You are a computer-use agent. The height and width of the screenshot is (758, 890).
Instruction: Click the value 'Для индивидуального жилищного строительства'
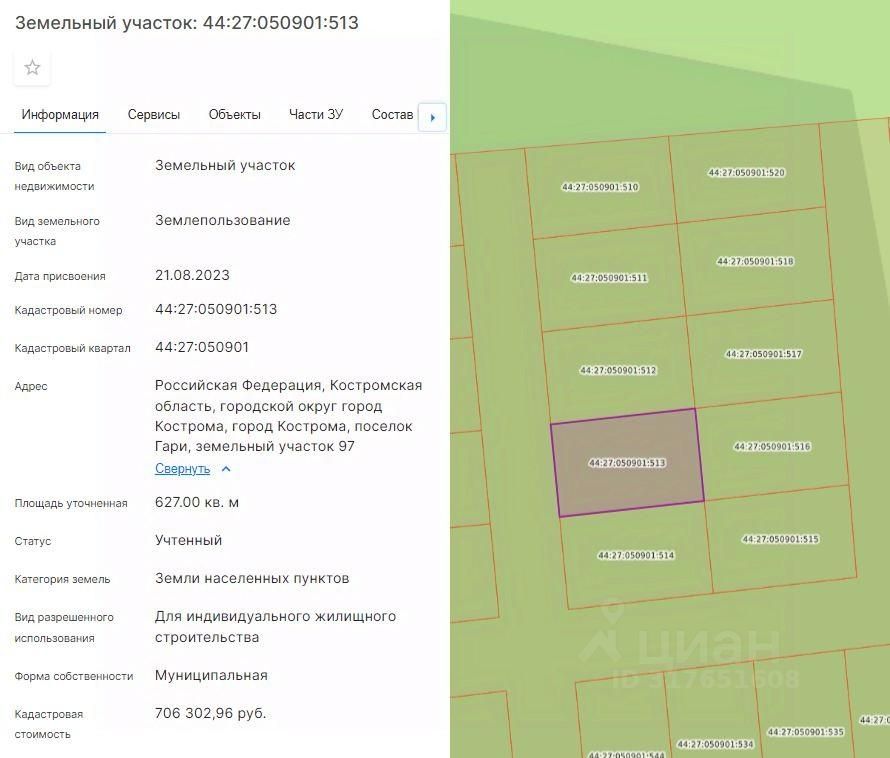click(275, 627)
